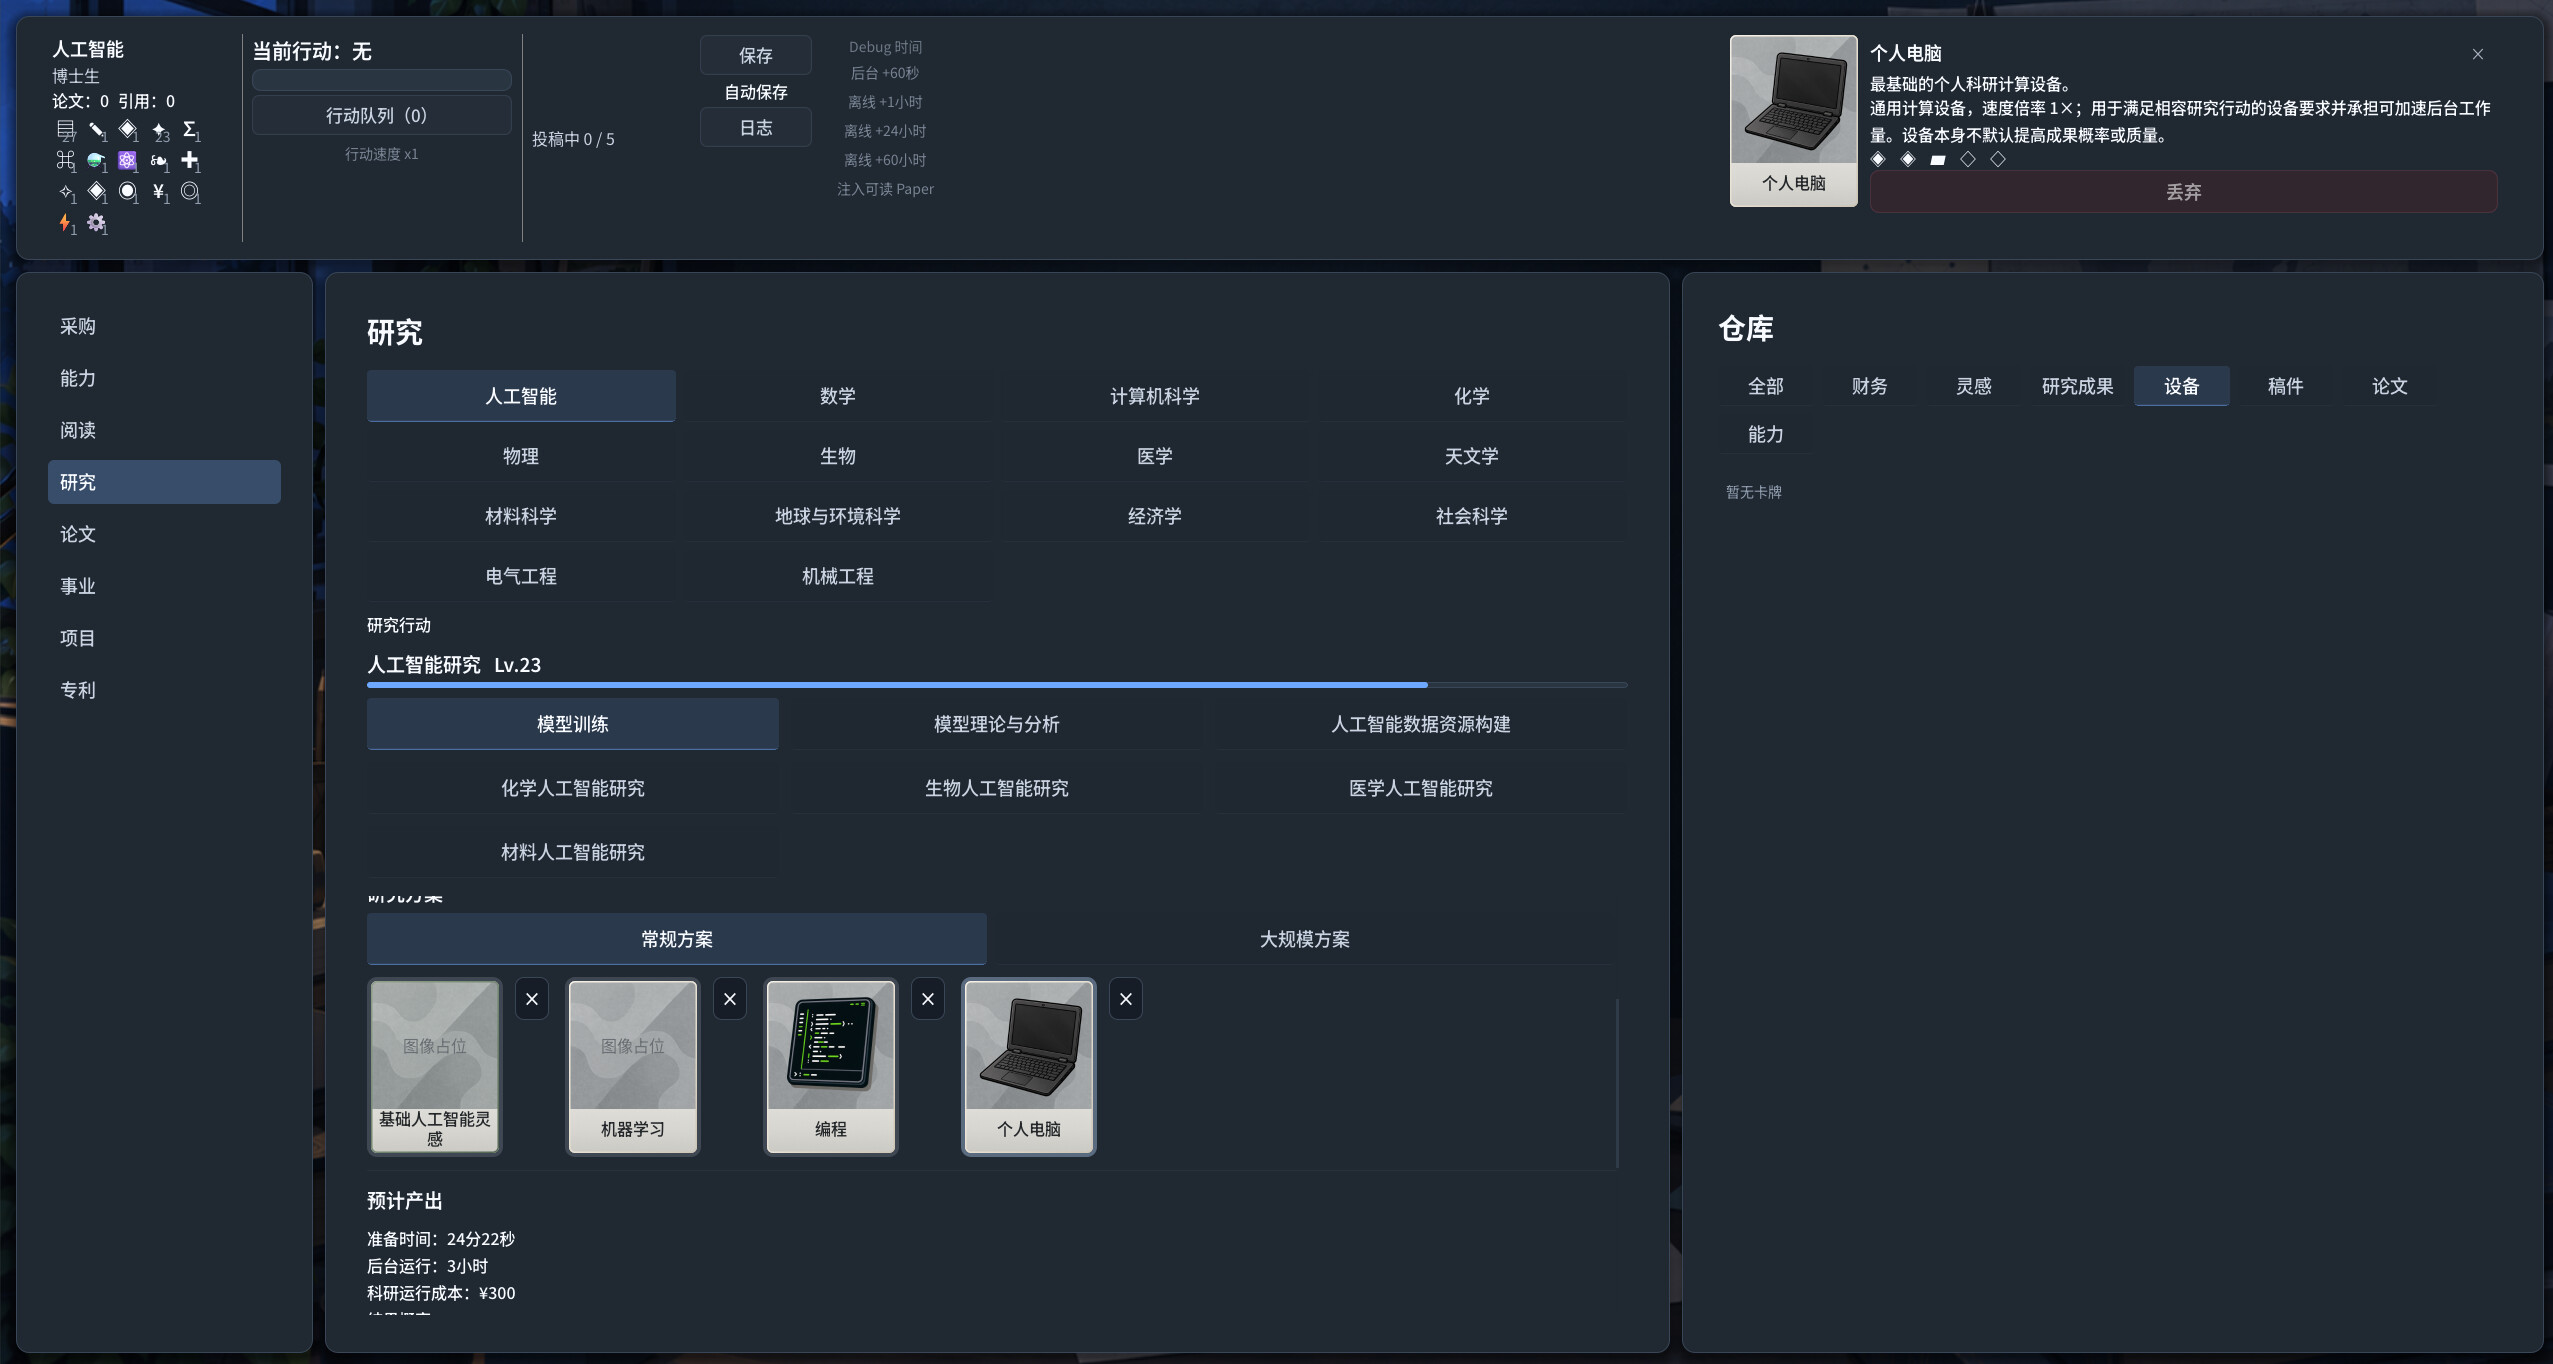
Task: Click the pencil-shaped skill icon
Action: [x=97, y=130]
